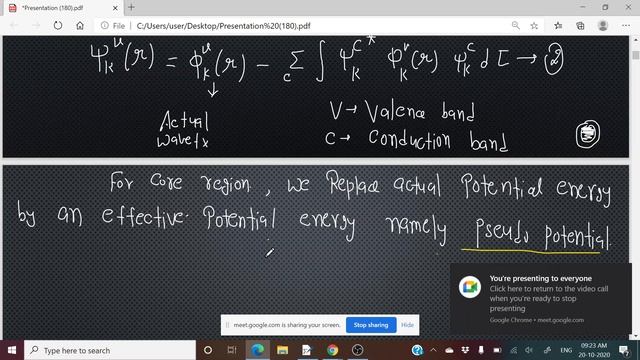Open the Collections icon in Edge
This screenshot has width=640, height=360.
coord(580,26)
